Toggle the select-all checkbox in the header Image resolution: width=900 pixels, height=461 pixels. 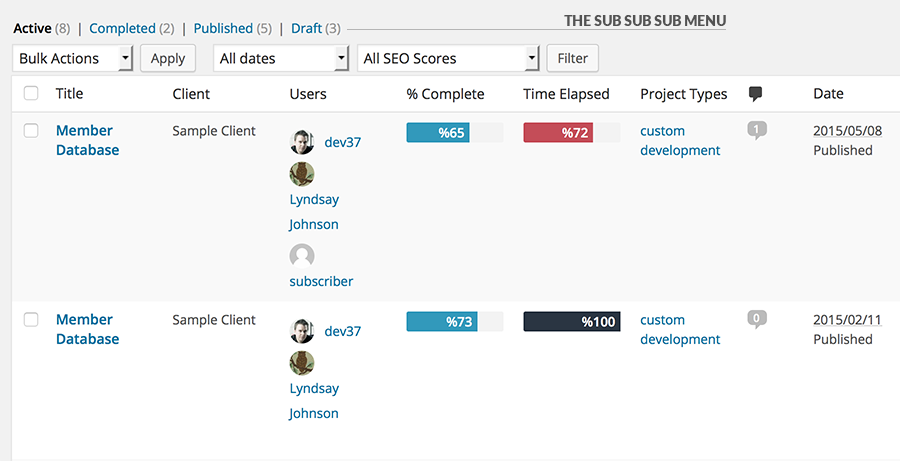click(x=31, y=93)
